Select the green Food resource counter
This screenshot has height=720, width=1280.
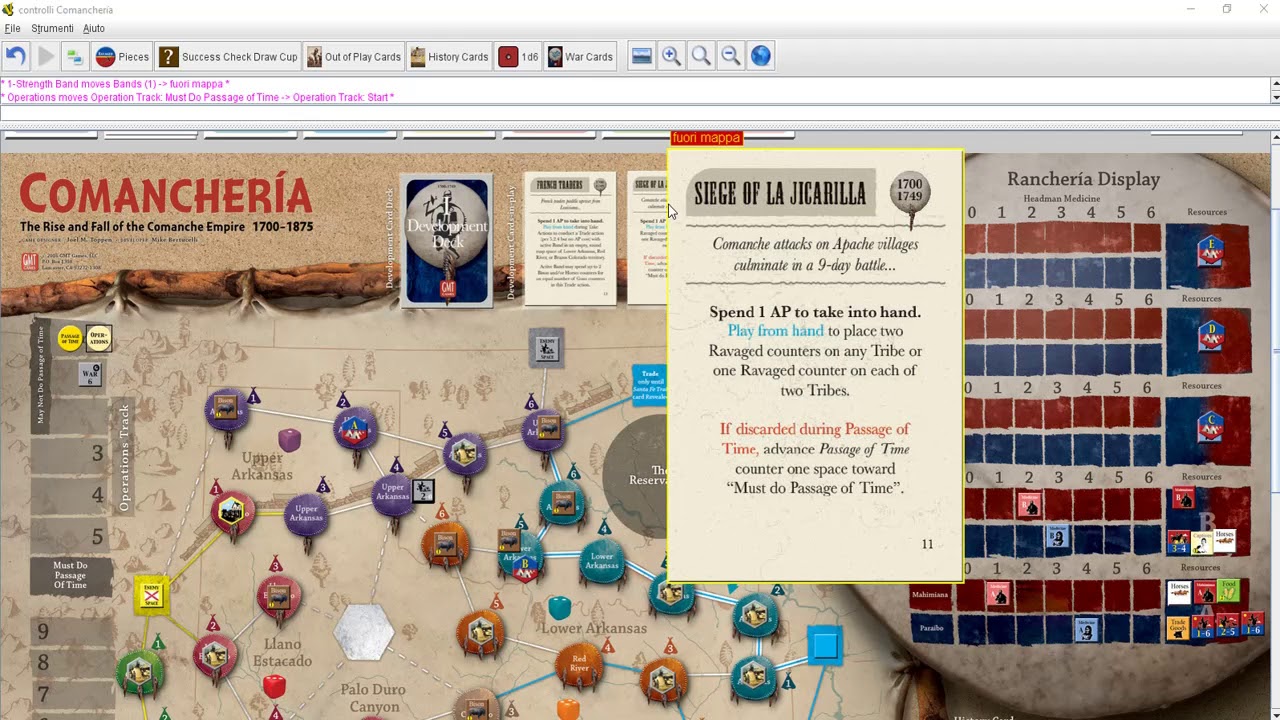(1228, 592)
